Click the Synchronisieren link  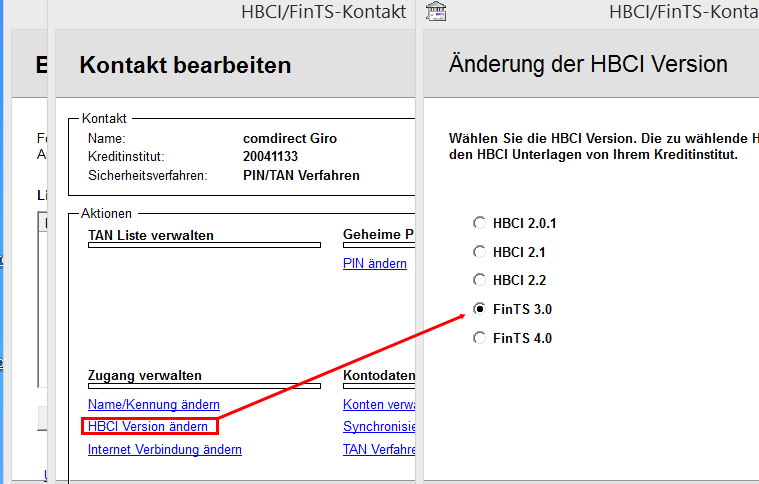tap(378, 426)
